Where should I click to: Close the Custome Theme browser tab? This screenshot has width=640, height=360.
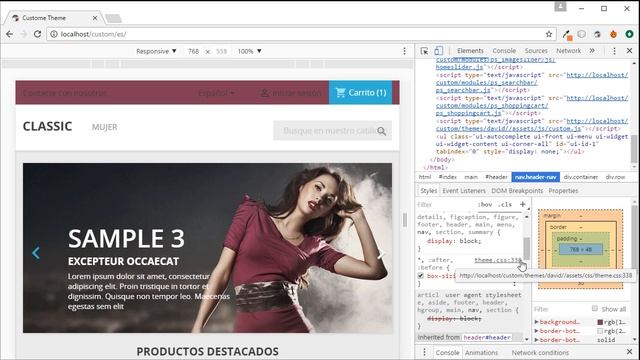95,18
